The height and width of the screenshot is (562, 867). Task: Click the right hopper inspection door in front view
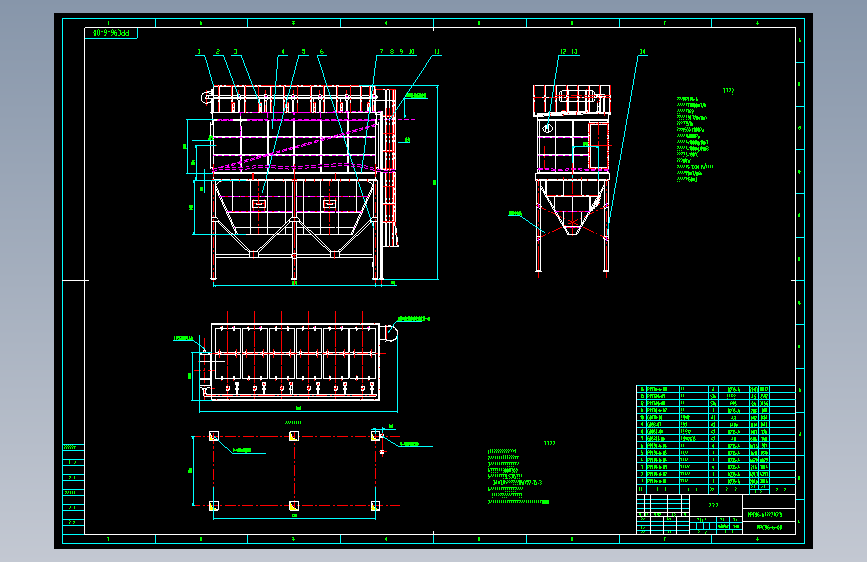tap(329, 204)
